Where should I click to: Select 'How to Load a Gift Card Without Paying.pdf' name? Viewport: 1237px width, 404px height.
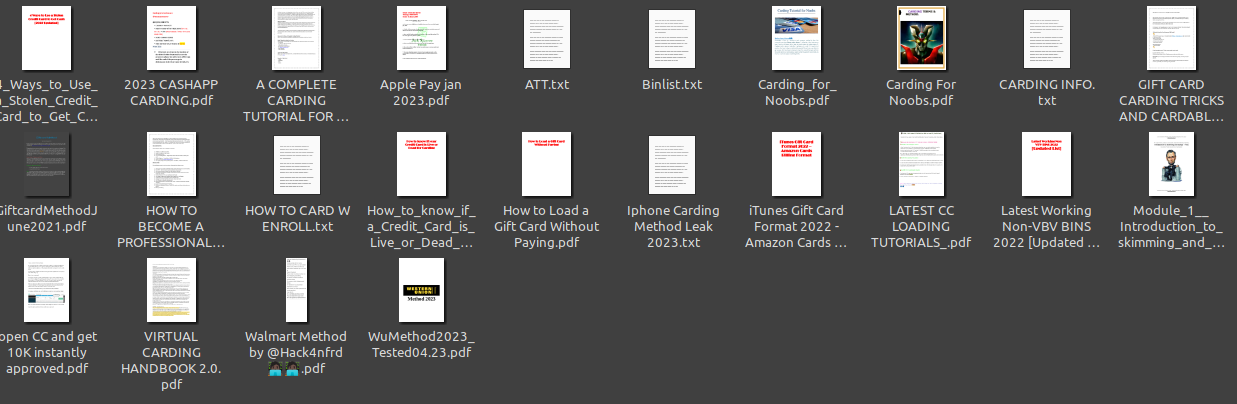pos(547,227)
